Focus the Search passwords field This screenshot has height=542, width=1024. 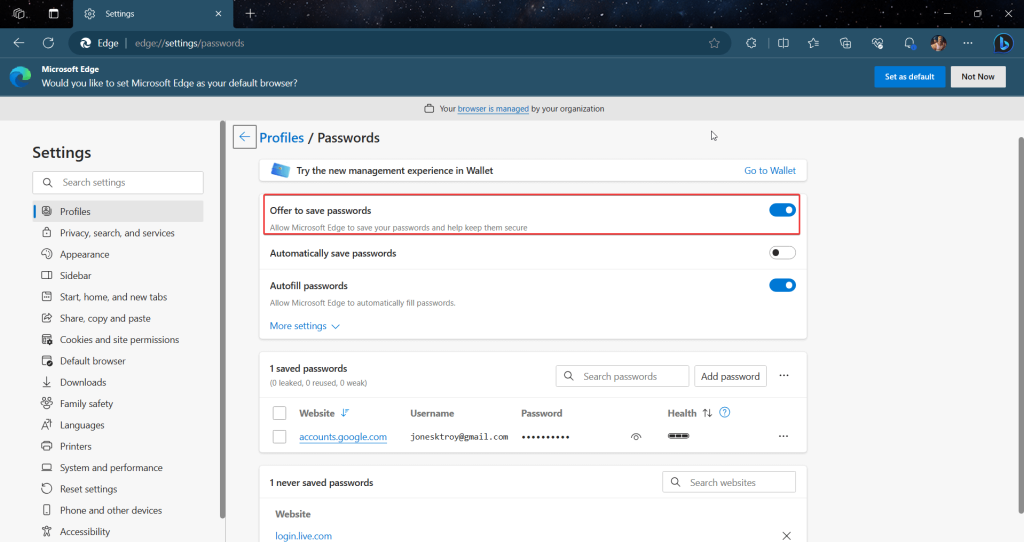tap(622, 376)
